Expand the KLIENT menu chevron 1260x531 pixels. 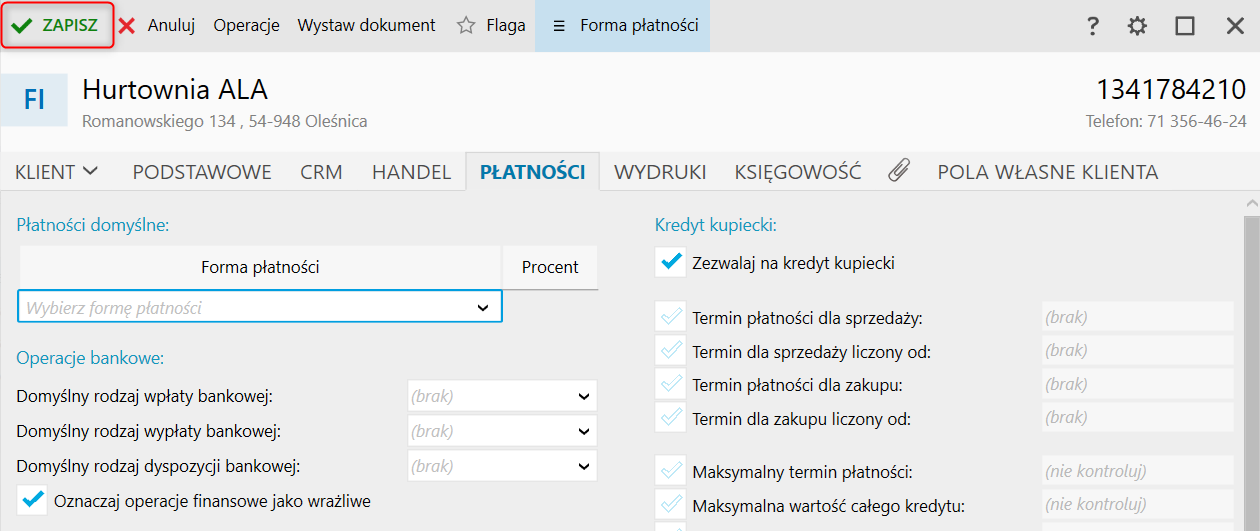pyautogui.click(x=91, y=171)
